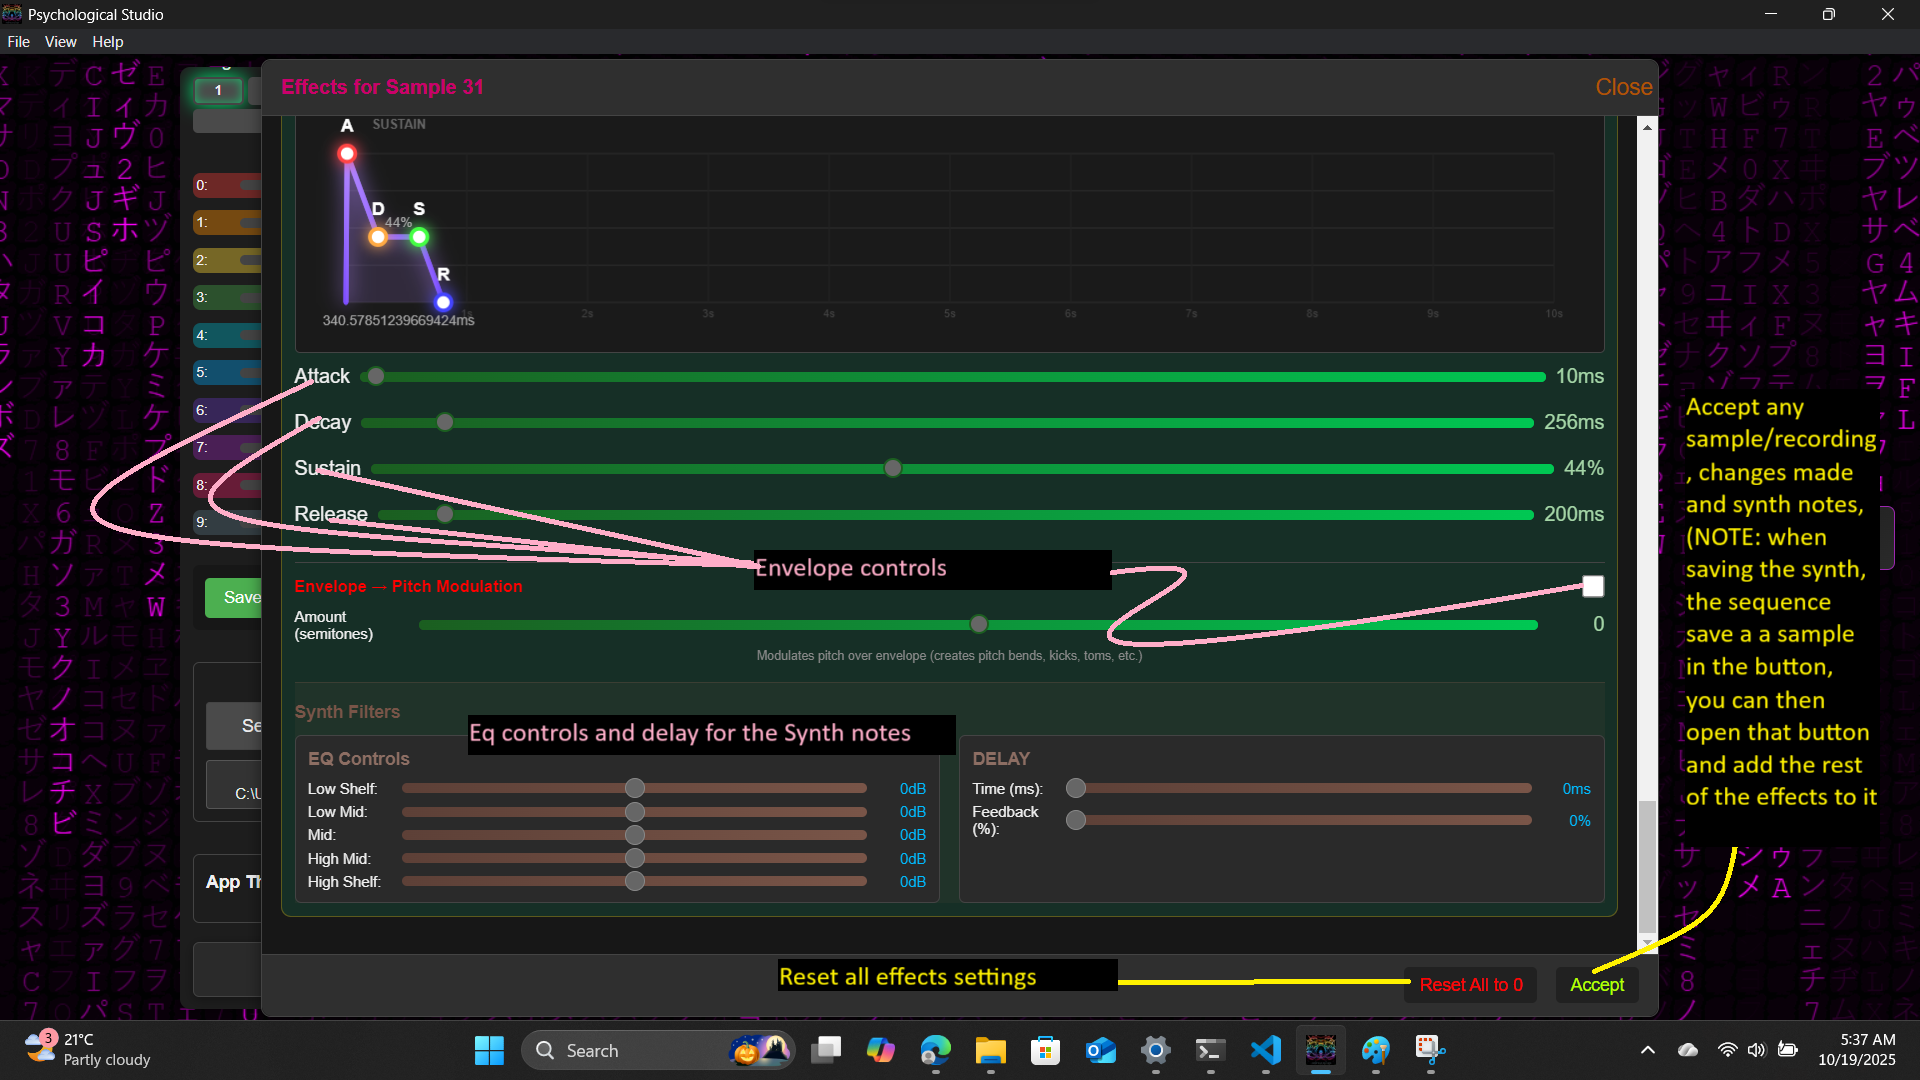Screen dimensions: 1920x1080
Task: Open the Terminal taskbar icon
Action: [1210, 1050]
